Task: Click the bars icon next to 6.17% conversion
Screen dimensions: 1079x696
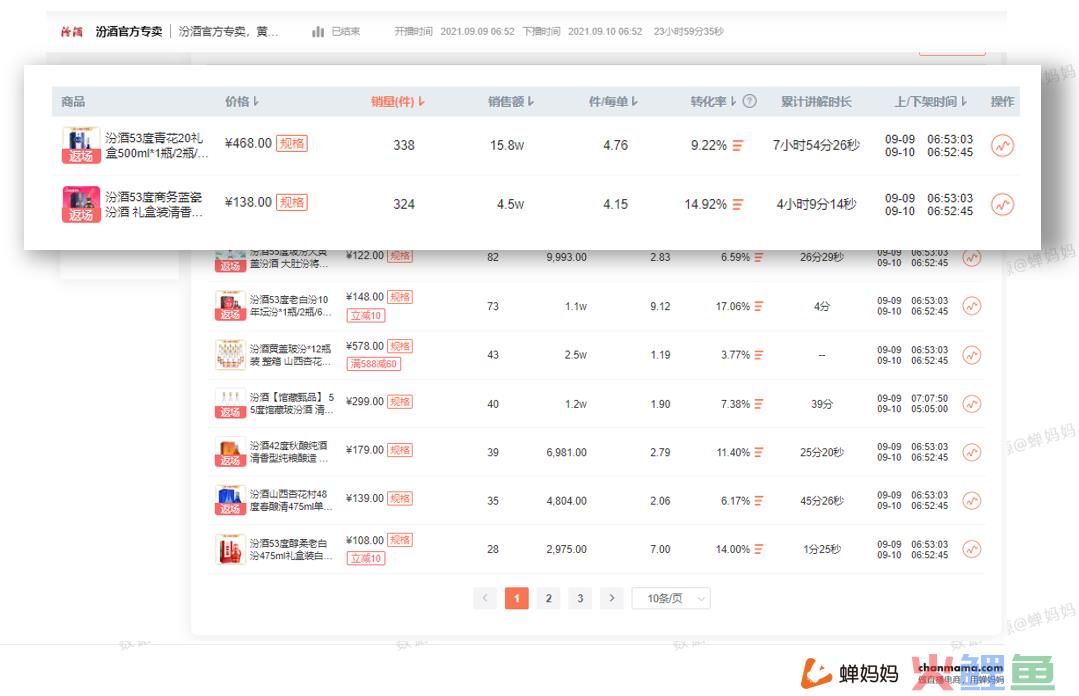Action: click(x=758, y=501)
